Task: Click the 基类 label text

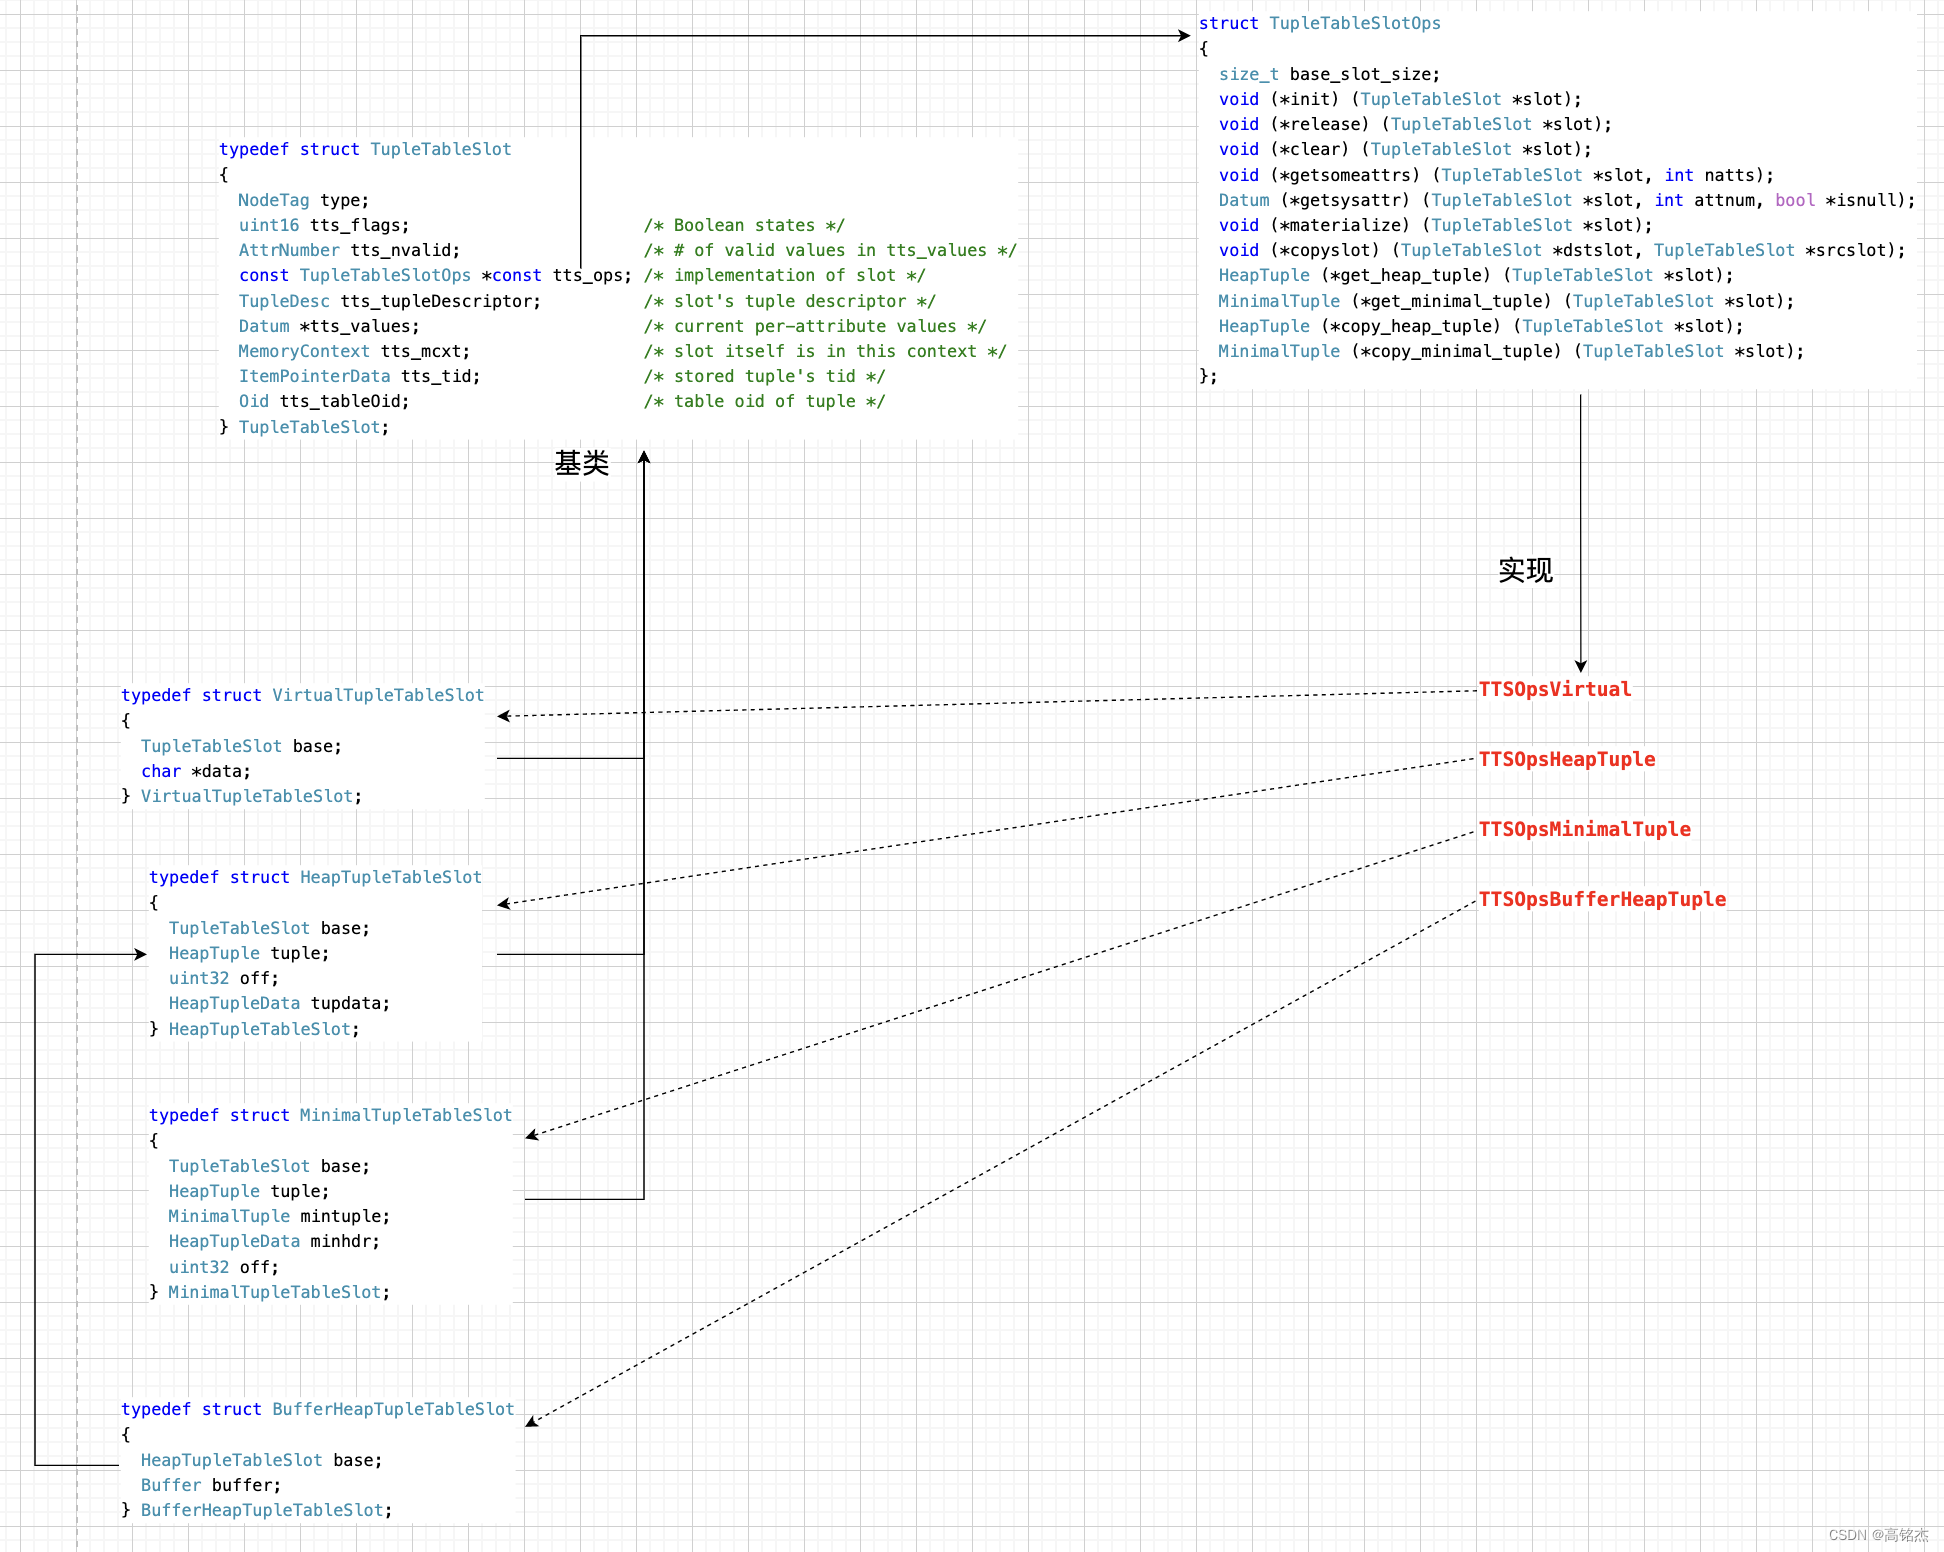Action: coord(581,463)
